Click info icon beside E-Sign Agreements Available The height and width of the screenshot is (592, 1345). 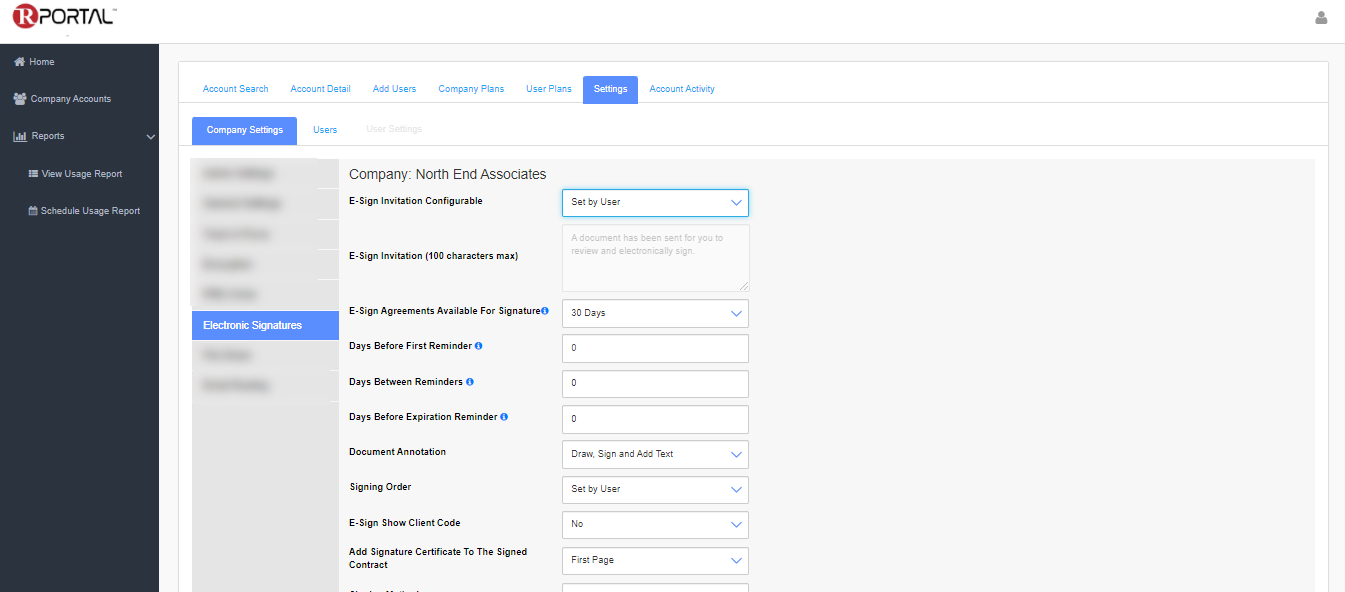point(545,311)
